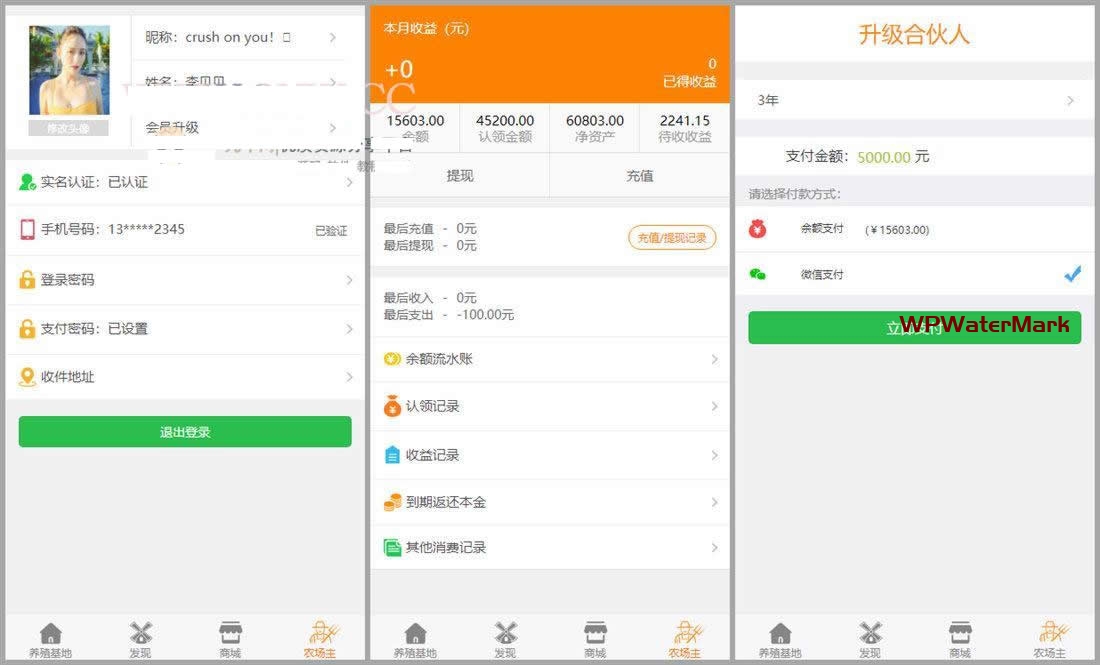Image resolution: width=1100 pixels, height=665 pixels.
Task: Click the blue icon beside 收益记录
Action: tap(392, 455)
